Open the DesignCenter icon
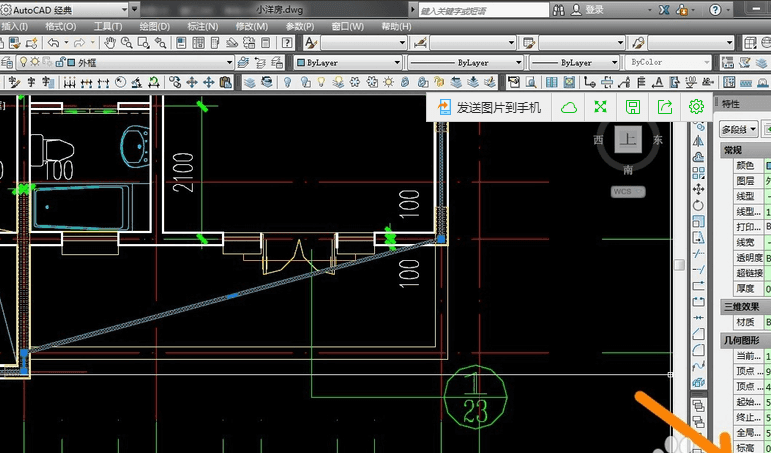Image resolution: width=771 pixels, height=453 pixels. [x=198, y=43]
